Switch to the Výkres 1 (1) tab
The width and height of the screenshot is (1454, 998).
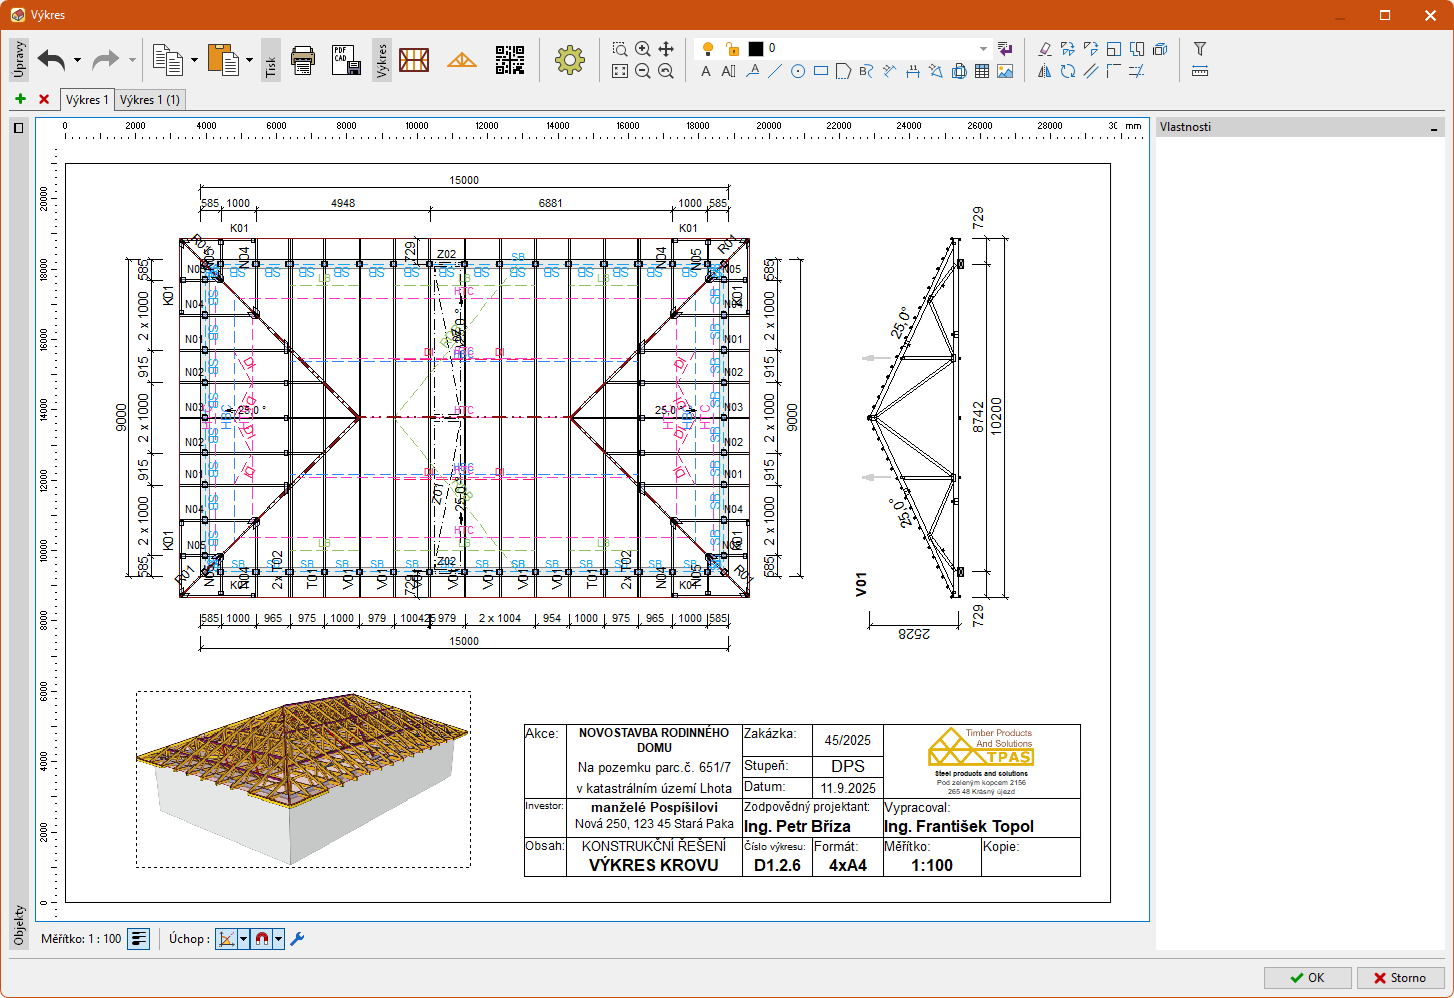150,100
